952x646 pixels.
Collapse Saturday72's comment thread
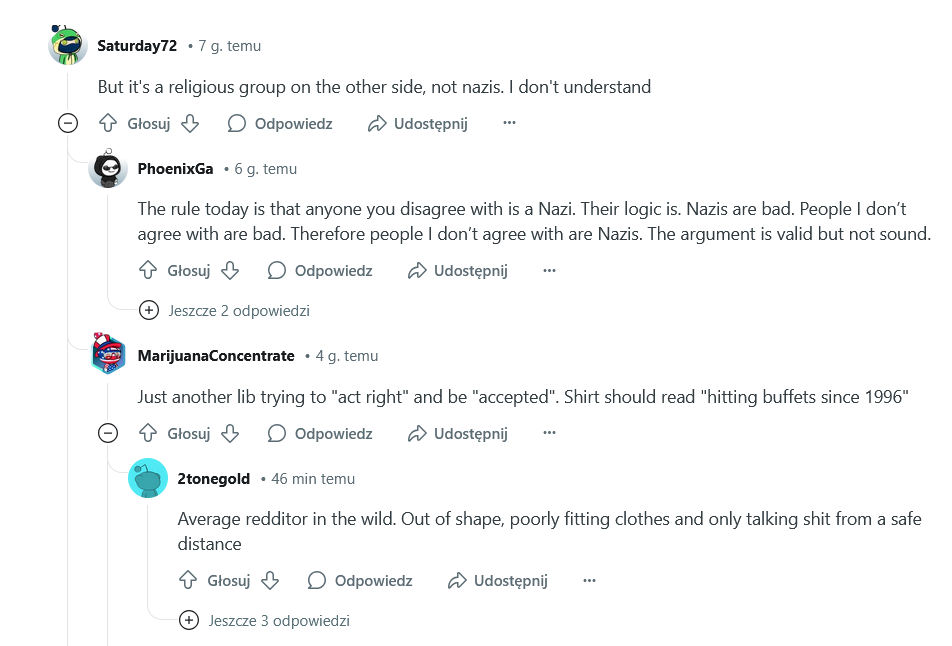click(x=68, y=123)
